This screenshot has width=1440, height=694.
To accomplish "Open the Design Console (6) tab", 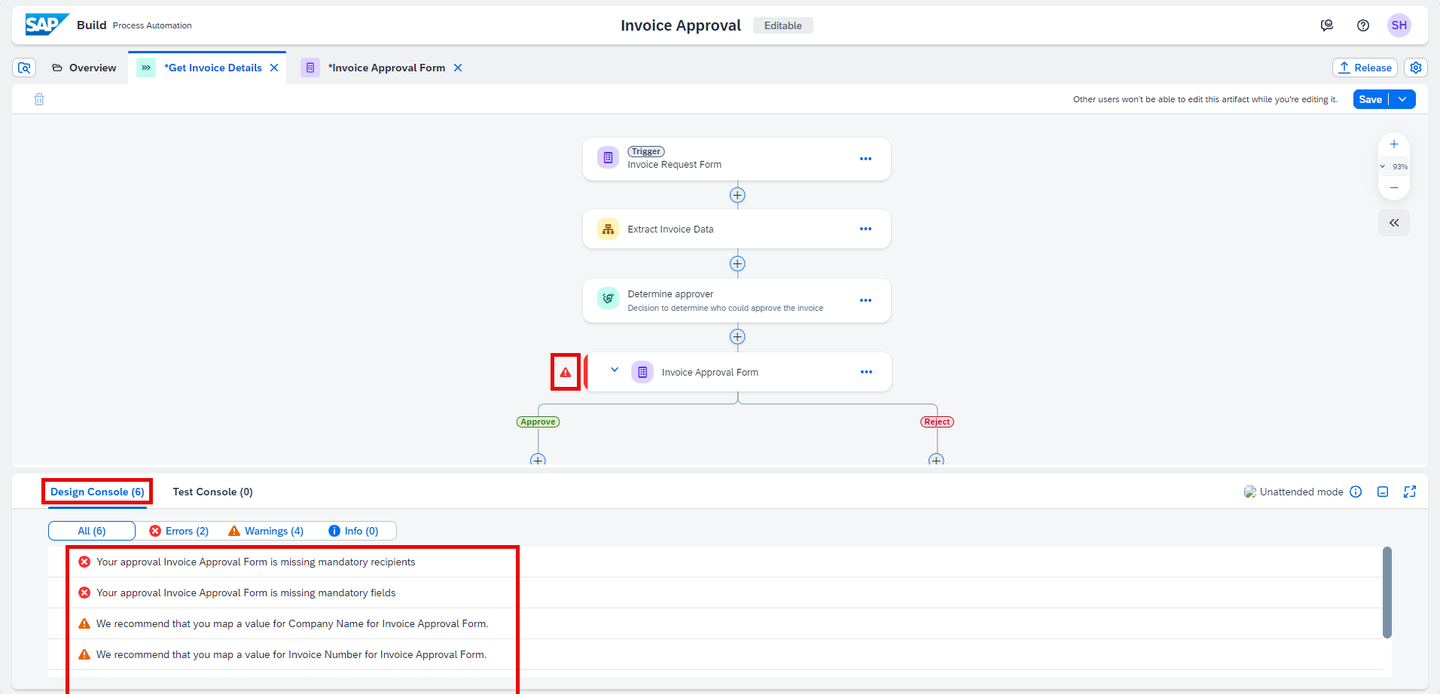I will click(x=98, y=492).
